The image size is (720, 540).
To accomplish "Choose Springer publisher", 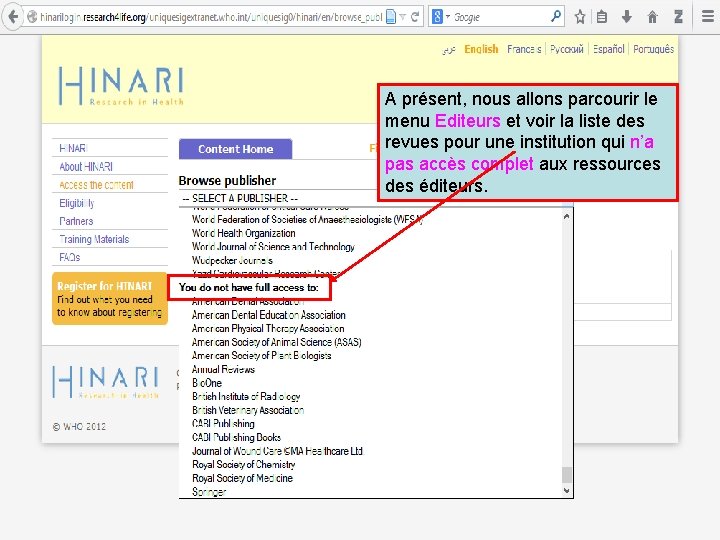I will (x=209, y=492).
